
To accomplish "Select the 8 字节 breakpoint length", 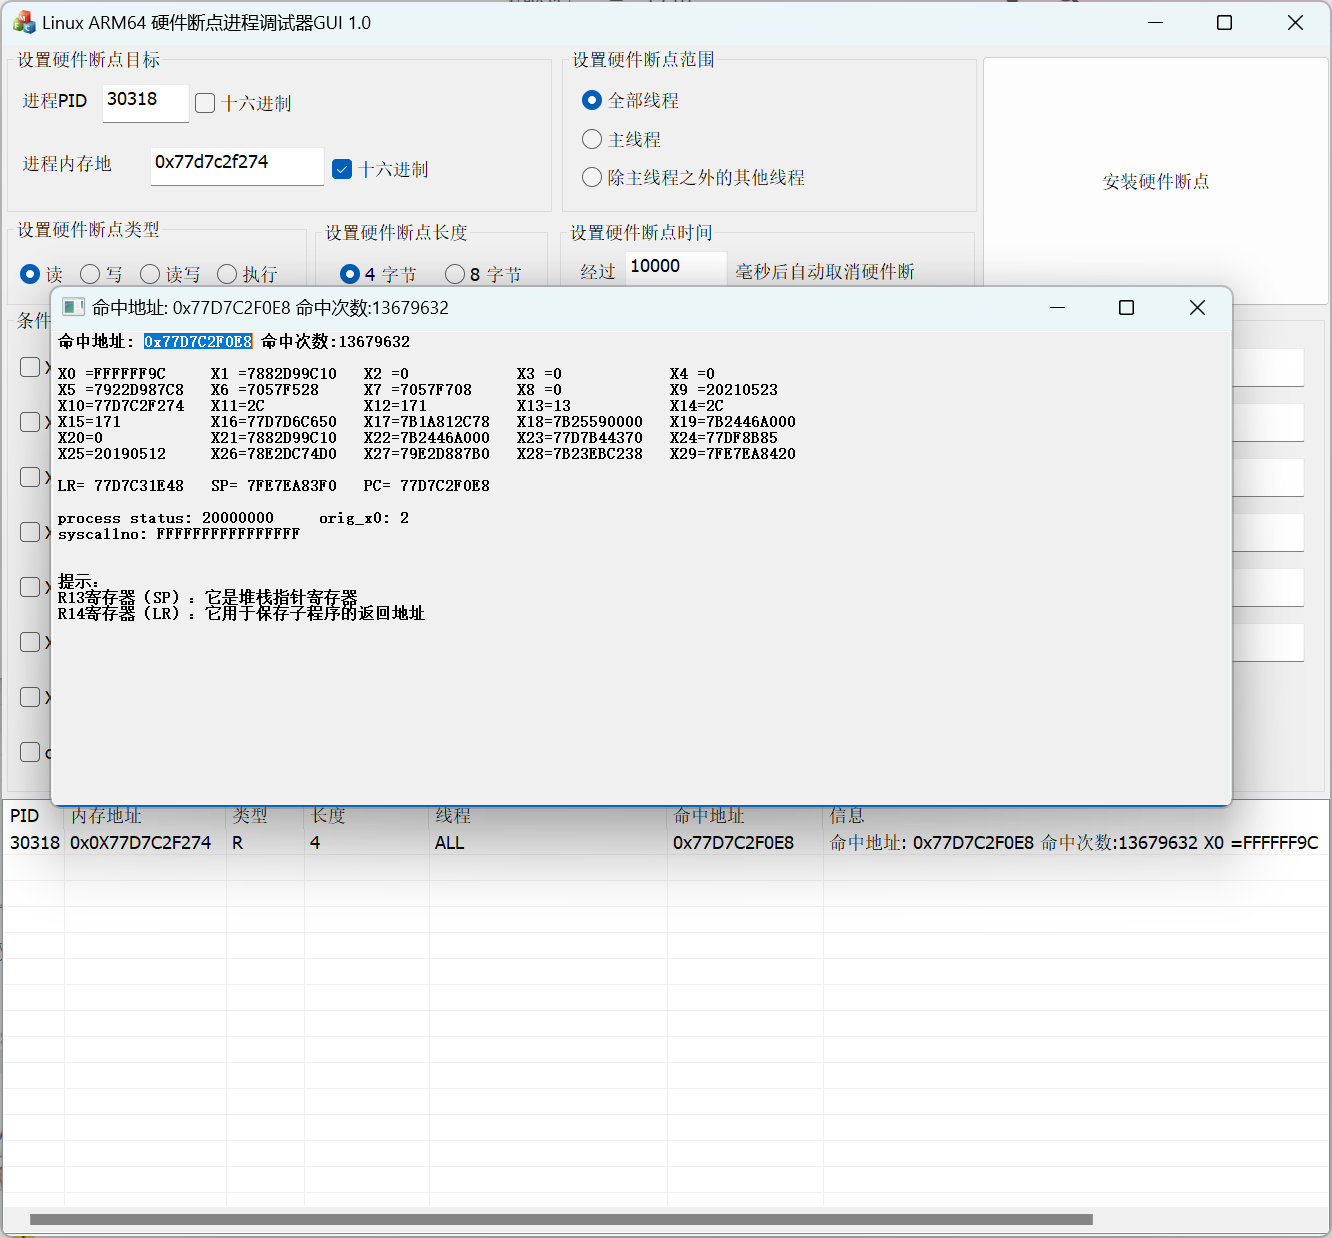I will [x=455, y=274].
